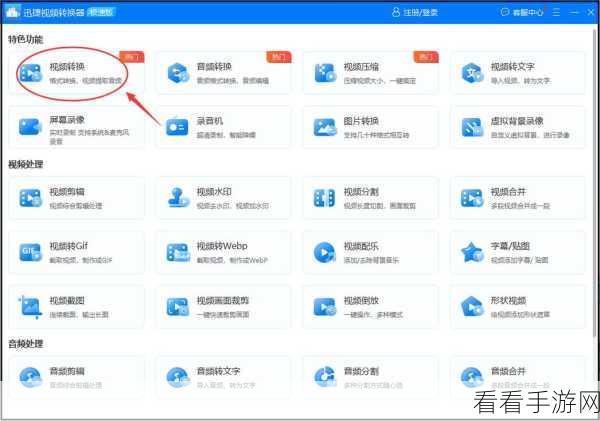The width and height of the screenshot is (600, 421).
Task: Click the 极速版 edition badge
Action: [x=101, y=12]
